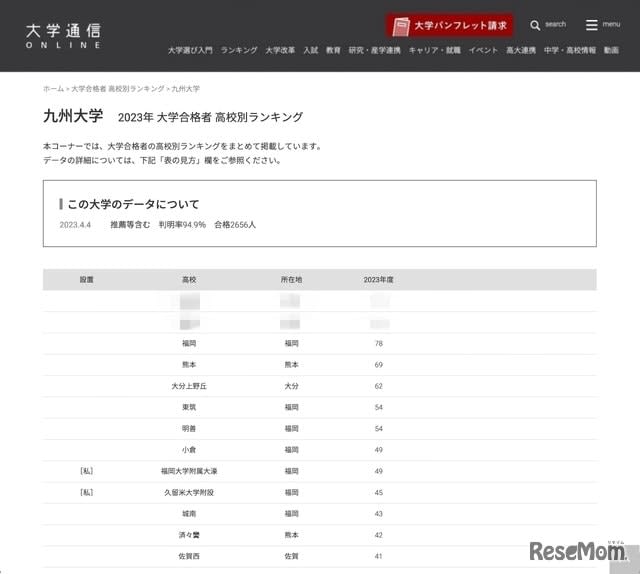
Task: Click the 高校 column header
Action: point(189,280)
